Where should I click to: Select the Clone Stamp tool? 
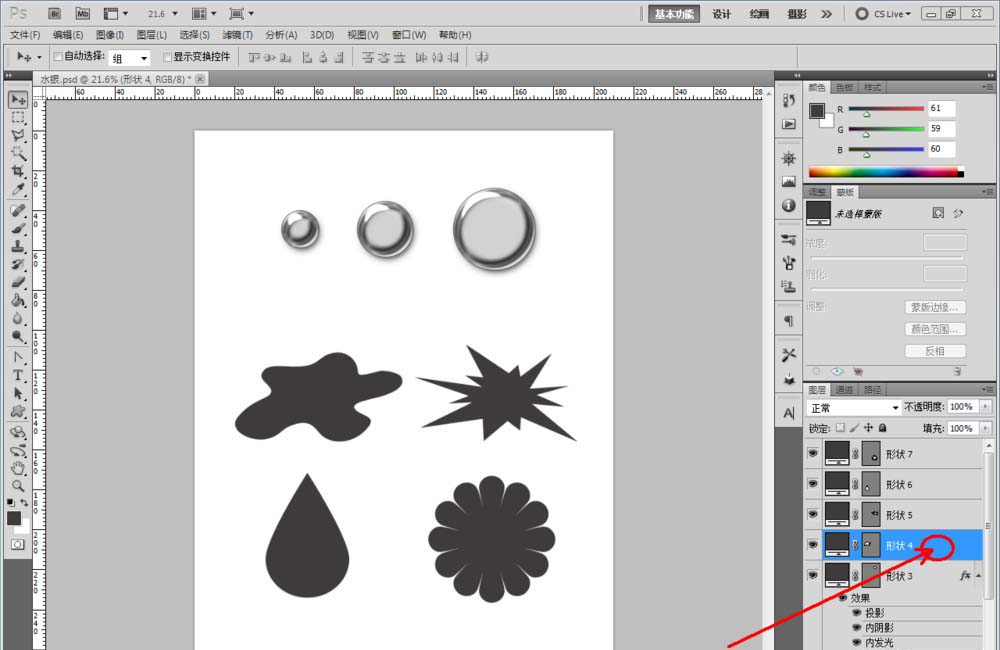click(x=18, y=246)
